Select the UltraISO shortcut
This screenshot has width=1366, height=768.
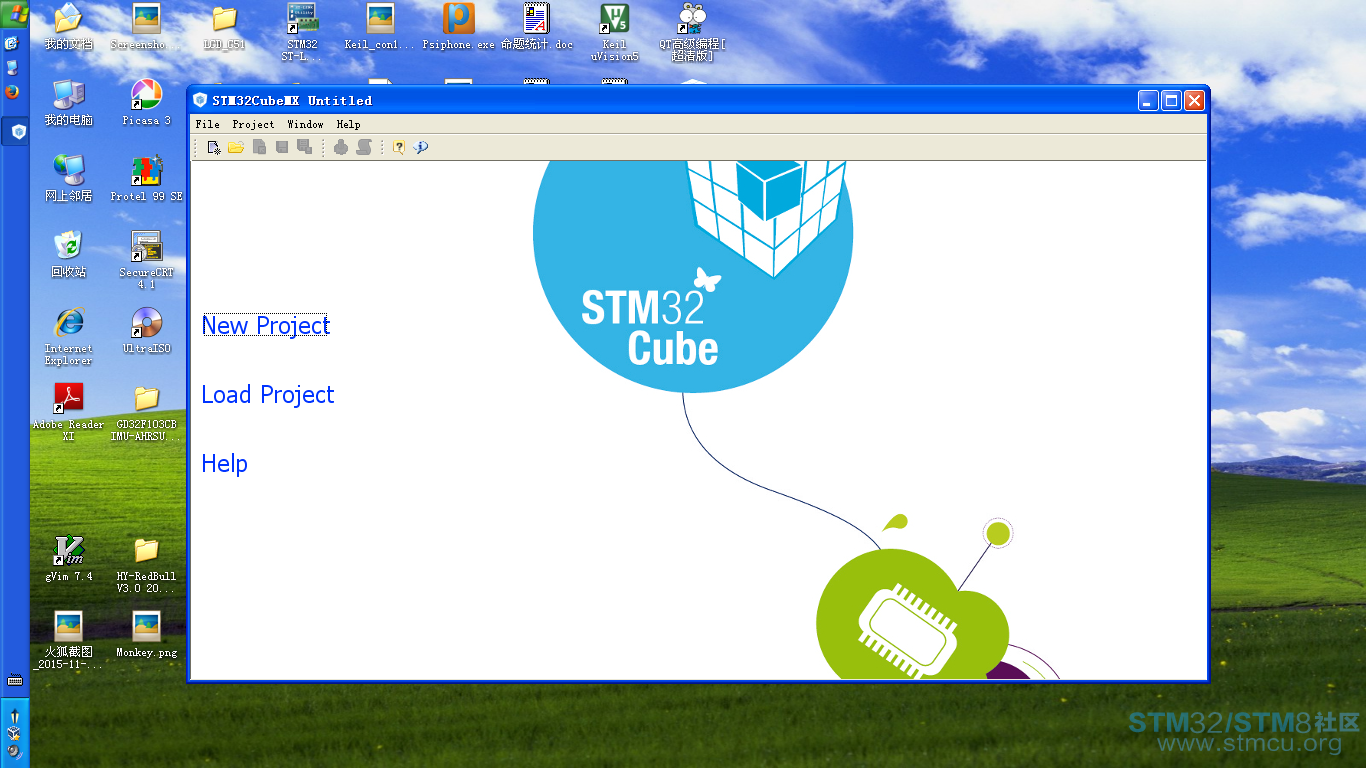(x=146, y=331)
